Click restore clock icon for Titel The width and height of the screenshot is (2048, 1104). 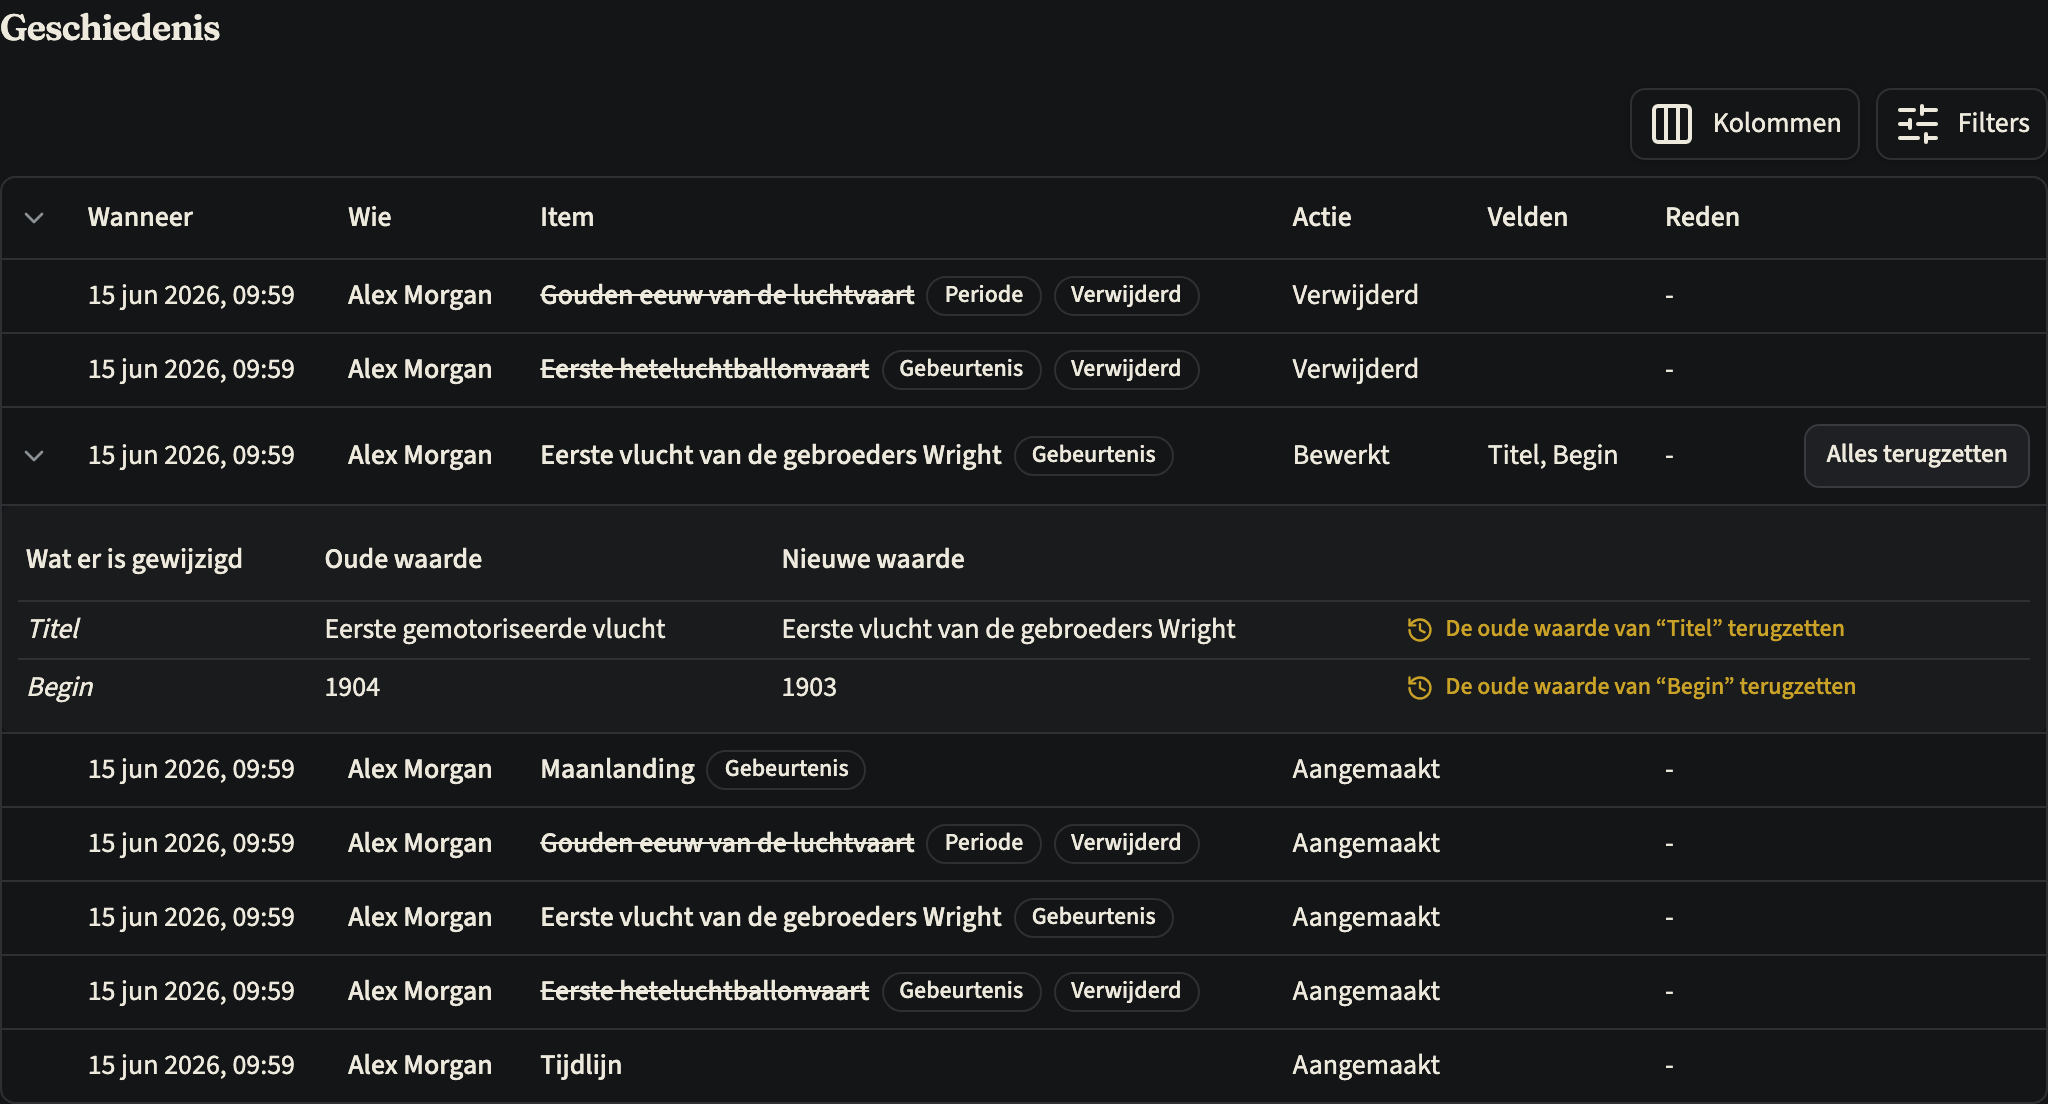coord(1419,629)
